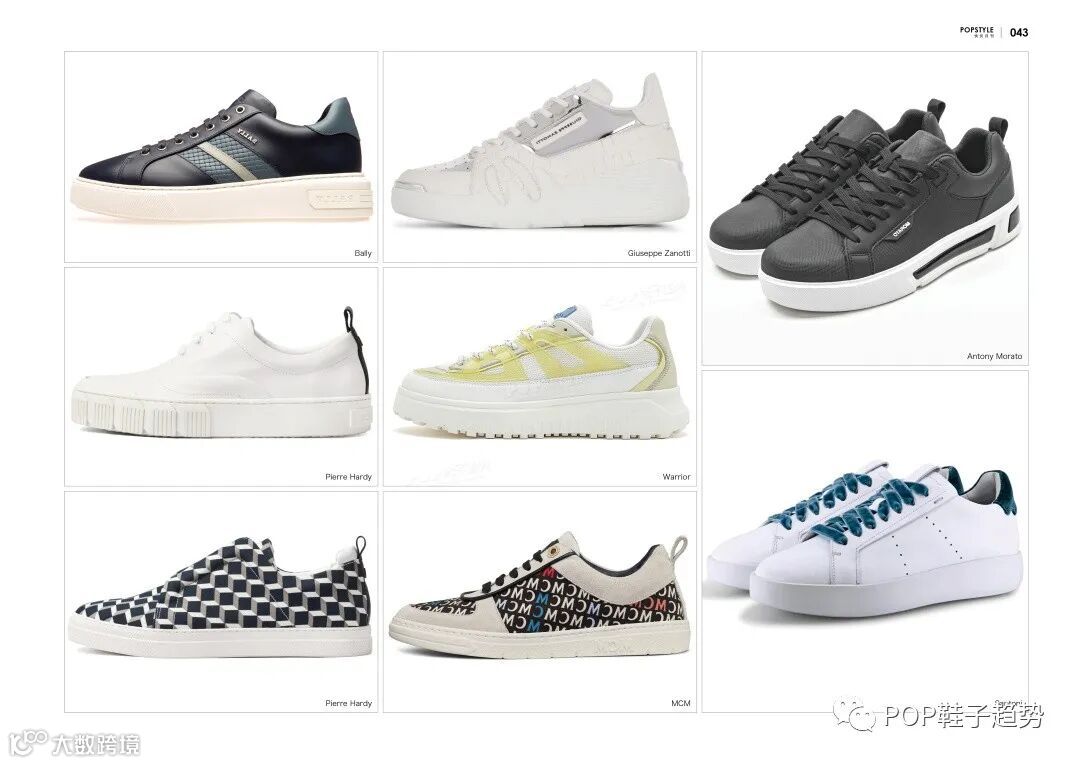Open the Antony Morato black sneakers image

pyautogui.click(x=864, y=205)
